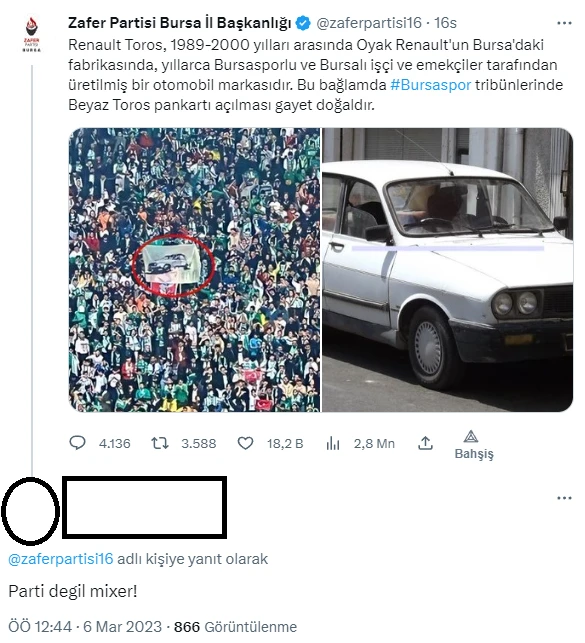Image resolution: width=585 pixels, height=643 pixels.
Task: Open Zafer Partisi Bursa profile avatar
Action: 32,34
